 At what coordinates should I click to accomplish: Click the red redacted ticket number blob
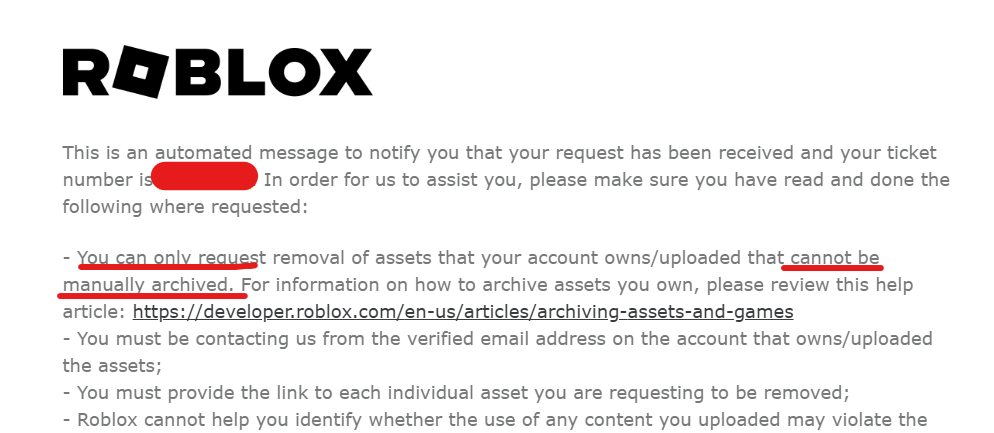coord(205,176)
